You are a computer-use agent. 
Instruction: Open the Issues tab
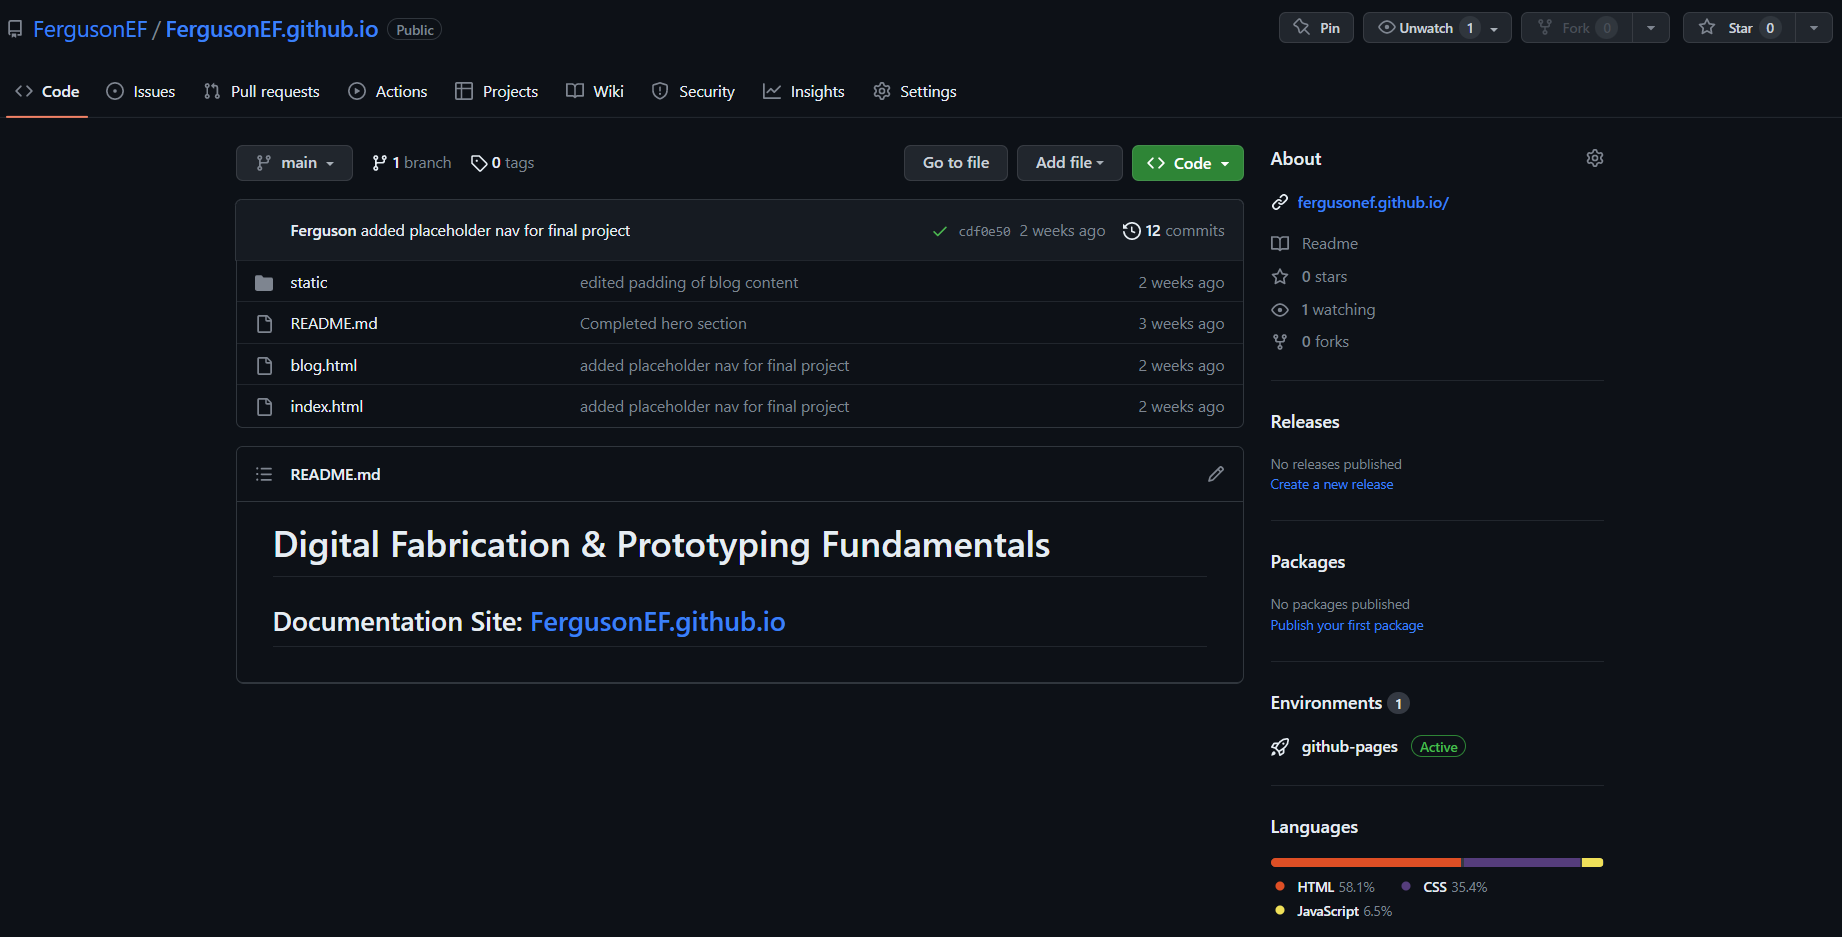pos(141,92)
